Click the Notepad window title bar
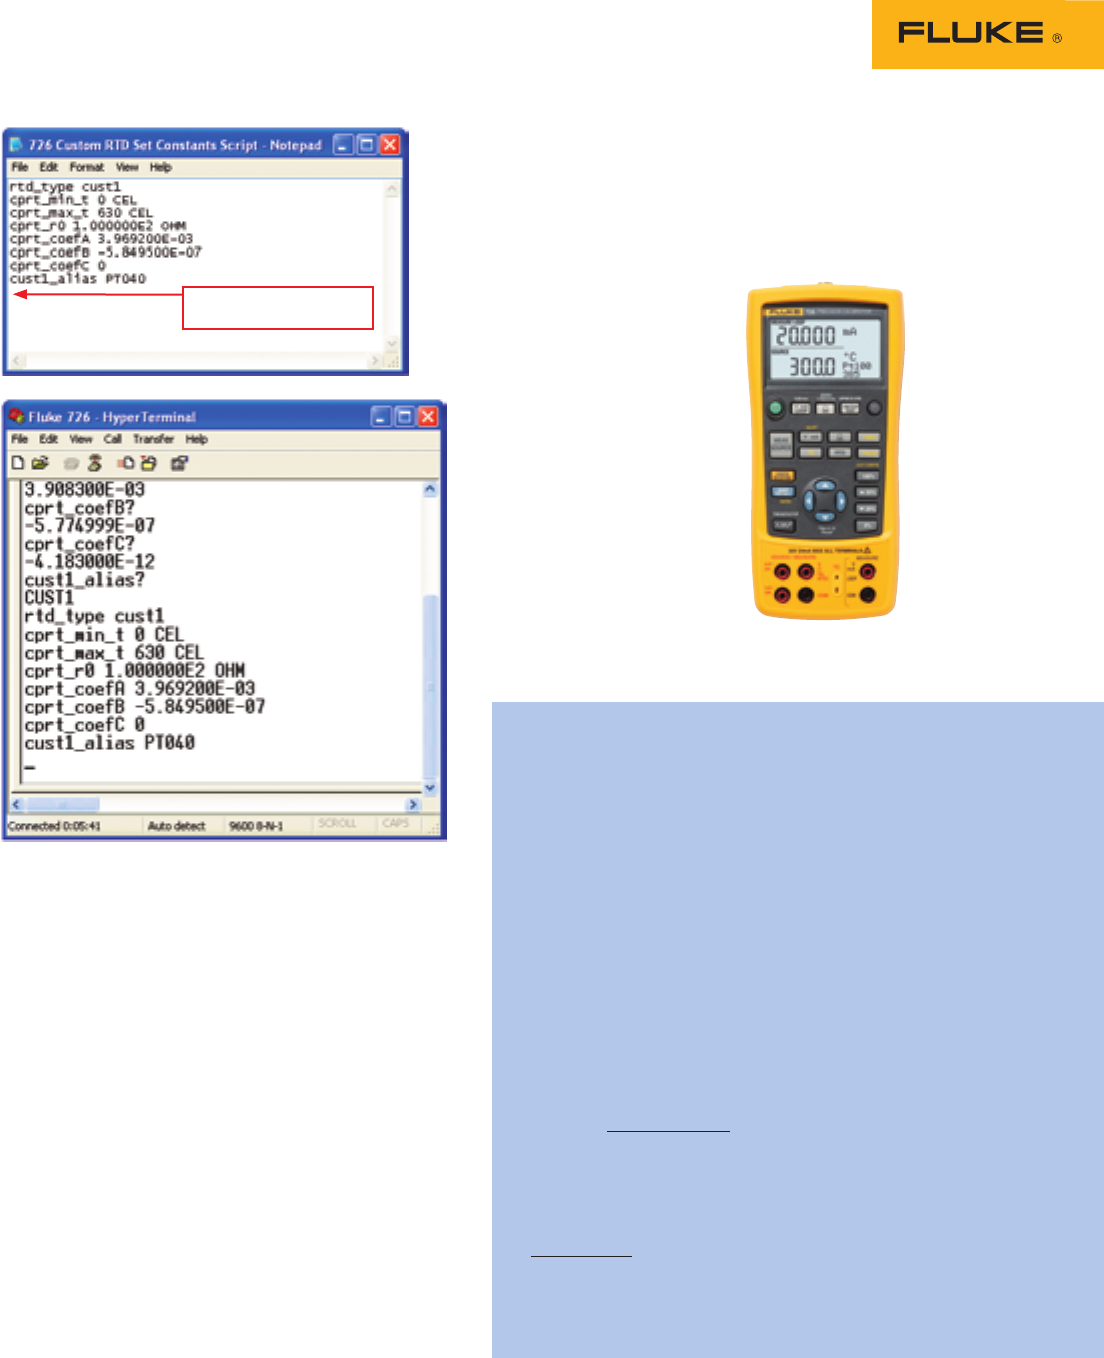 pos(205,145)
